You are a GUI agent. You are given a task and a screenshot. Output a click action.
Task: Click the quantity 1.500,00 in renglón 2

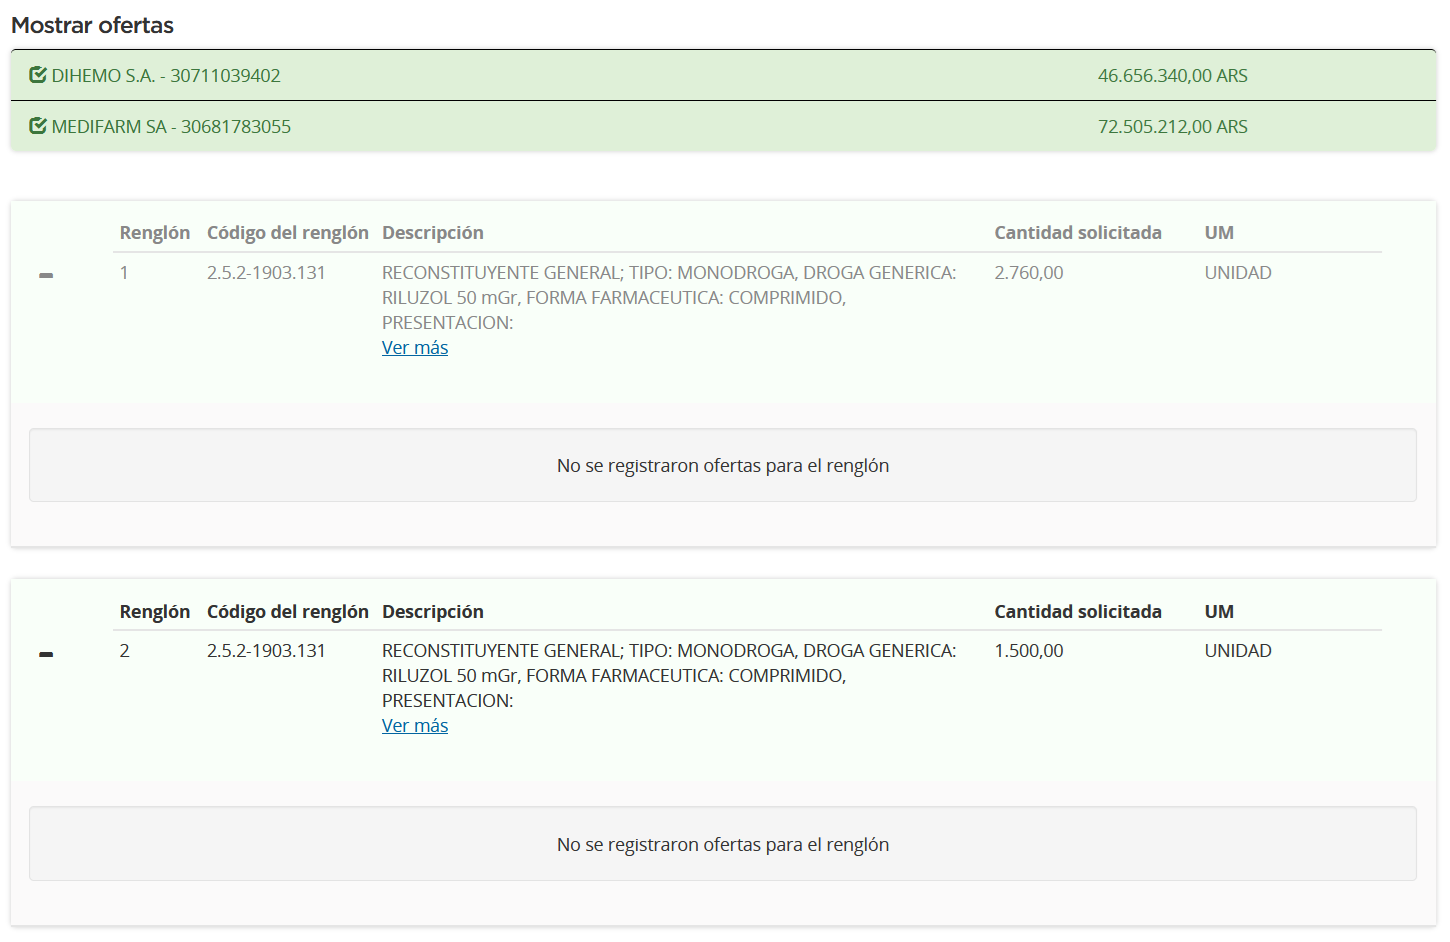(x=1029, y=651)
